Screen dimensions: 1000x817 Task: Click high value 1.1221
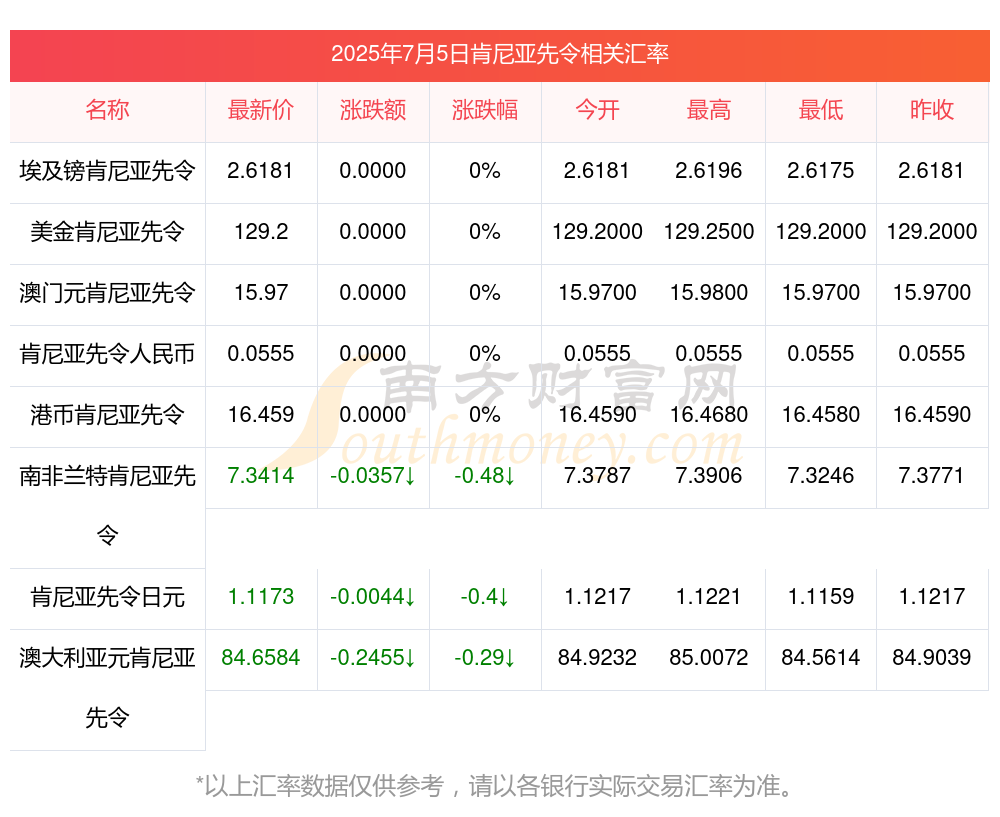[x=709, y=597]
